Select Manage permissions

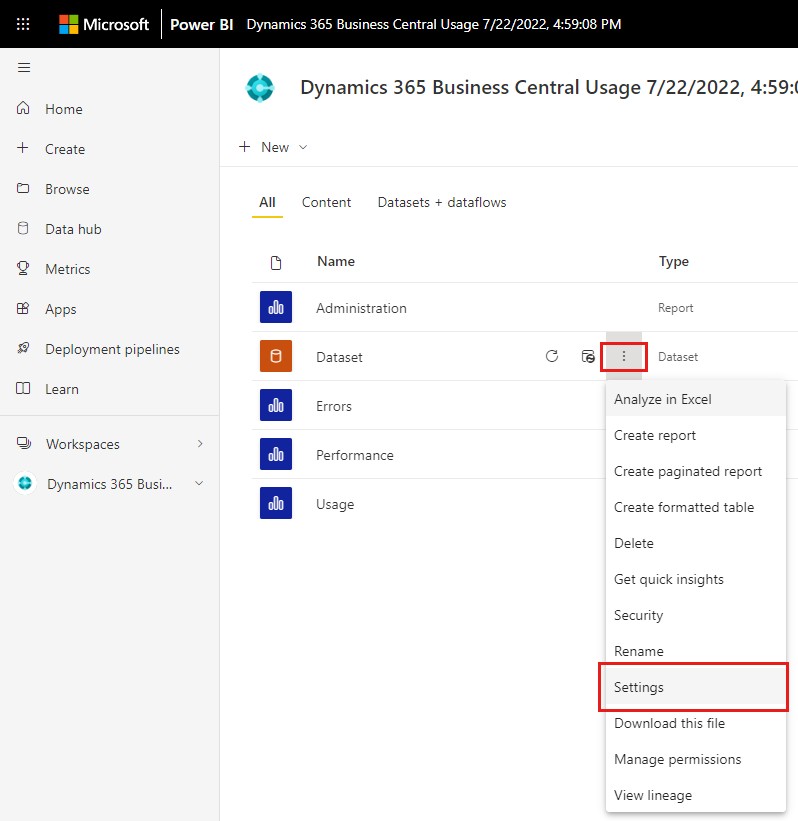[x=696, y=760]
